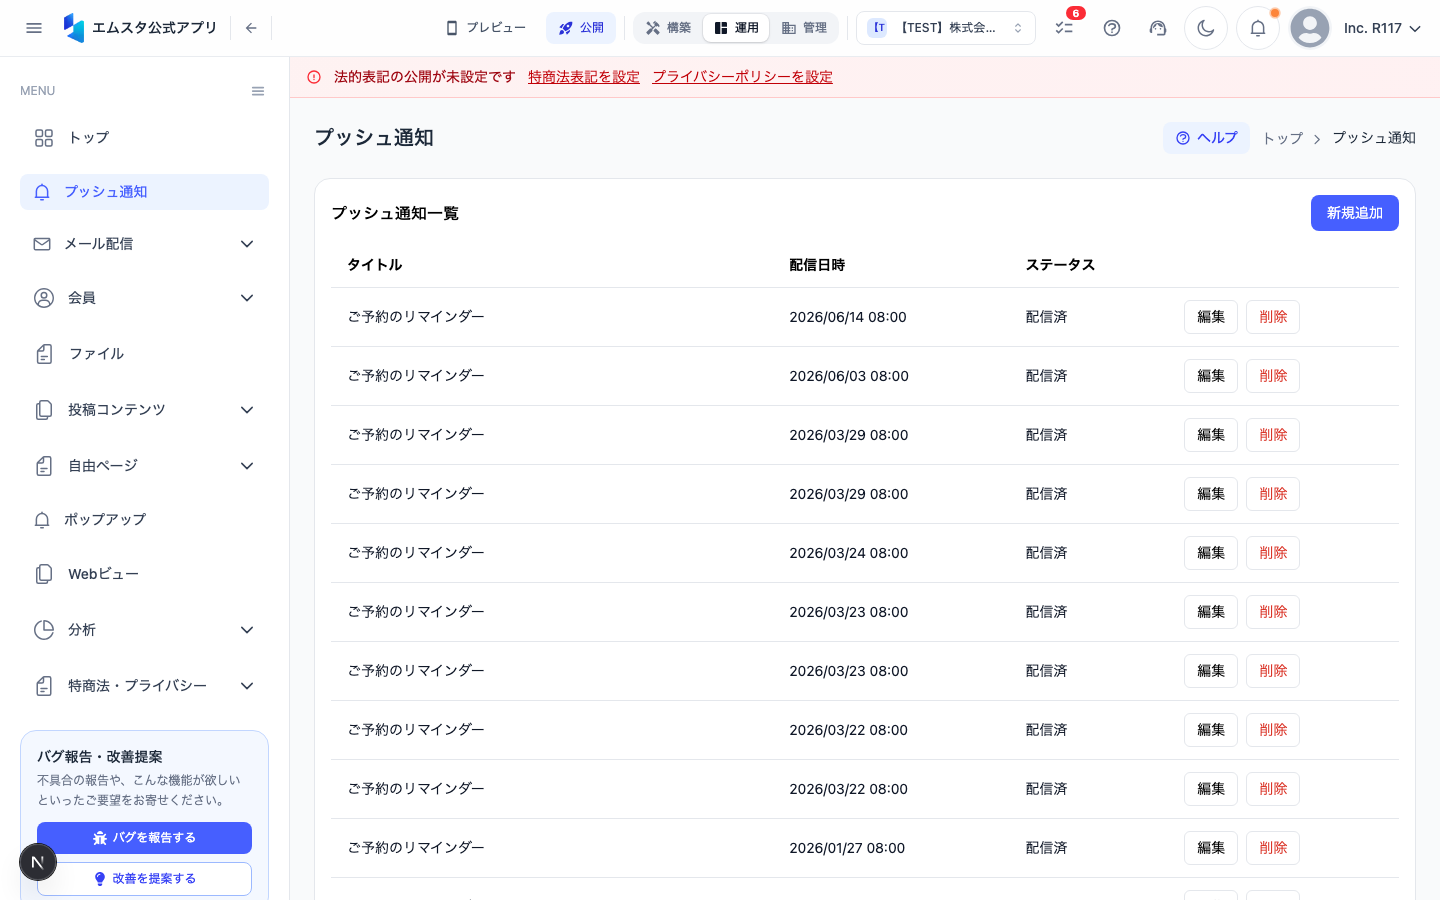
Task: Click the 改善を提案する button
Action: [144, 879]
